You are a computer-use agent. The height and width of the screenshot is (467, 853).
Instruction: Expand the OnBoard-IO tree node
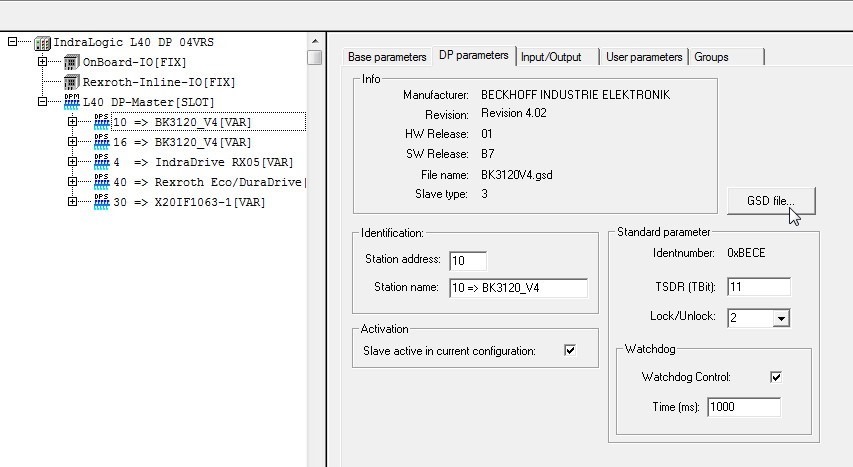point(42,62)
